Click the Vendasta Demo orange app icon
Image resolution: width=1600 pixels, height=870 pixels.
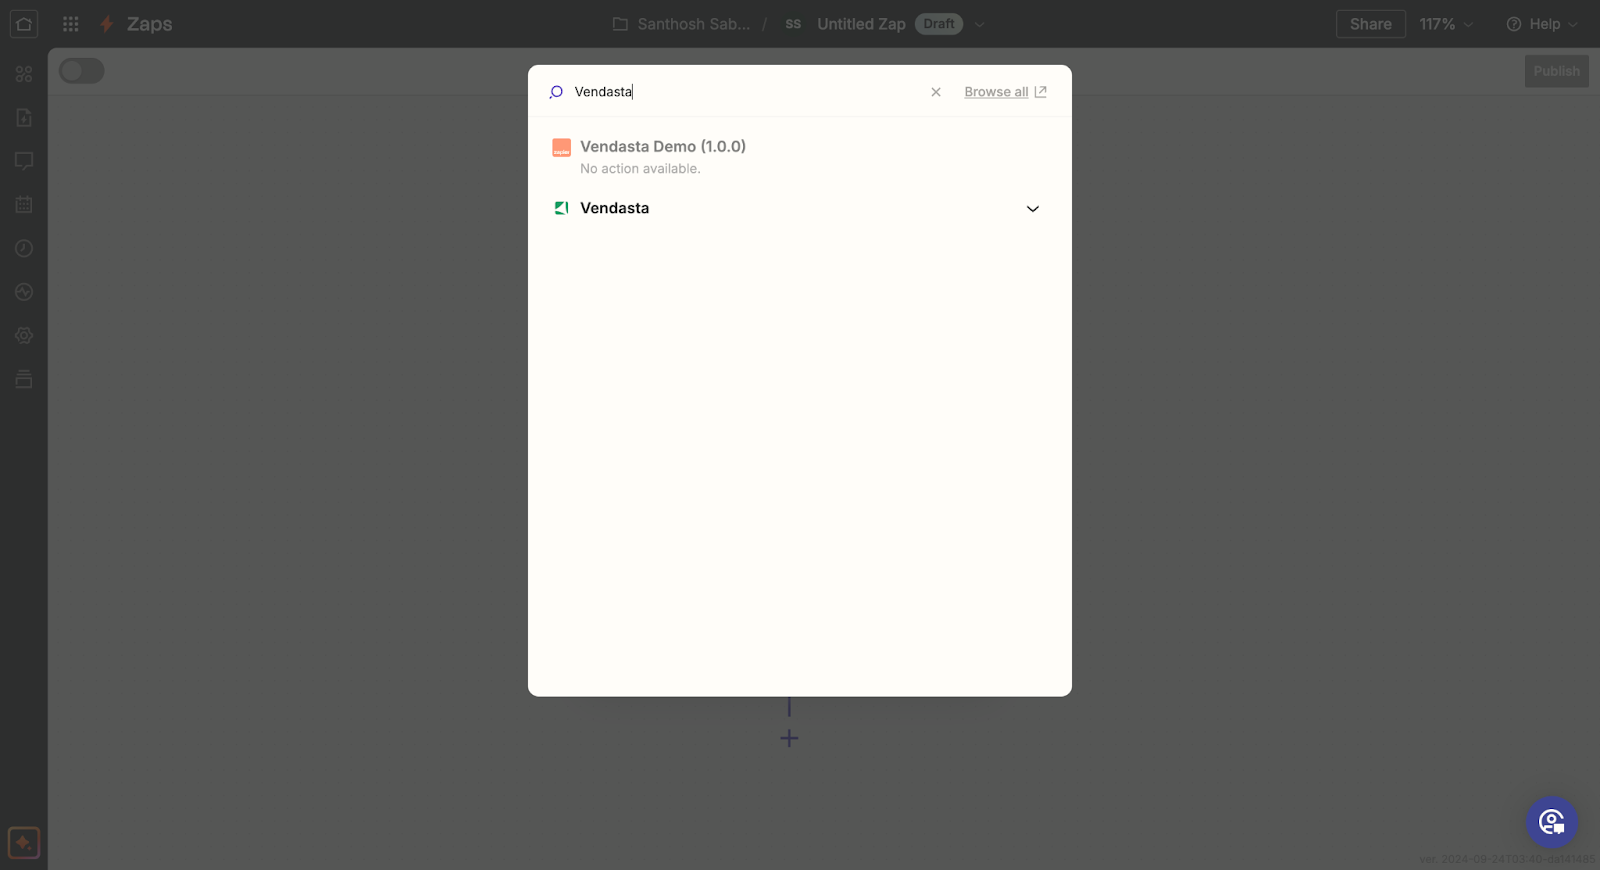(x=562, y=148)
